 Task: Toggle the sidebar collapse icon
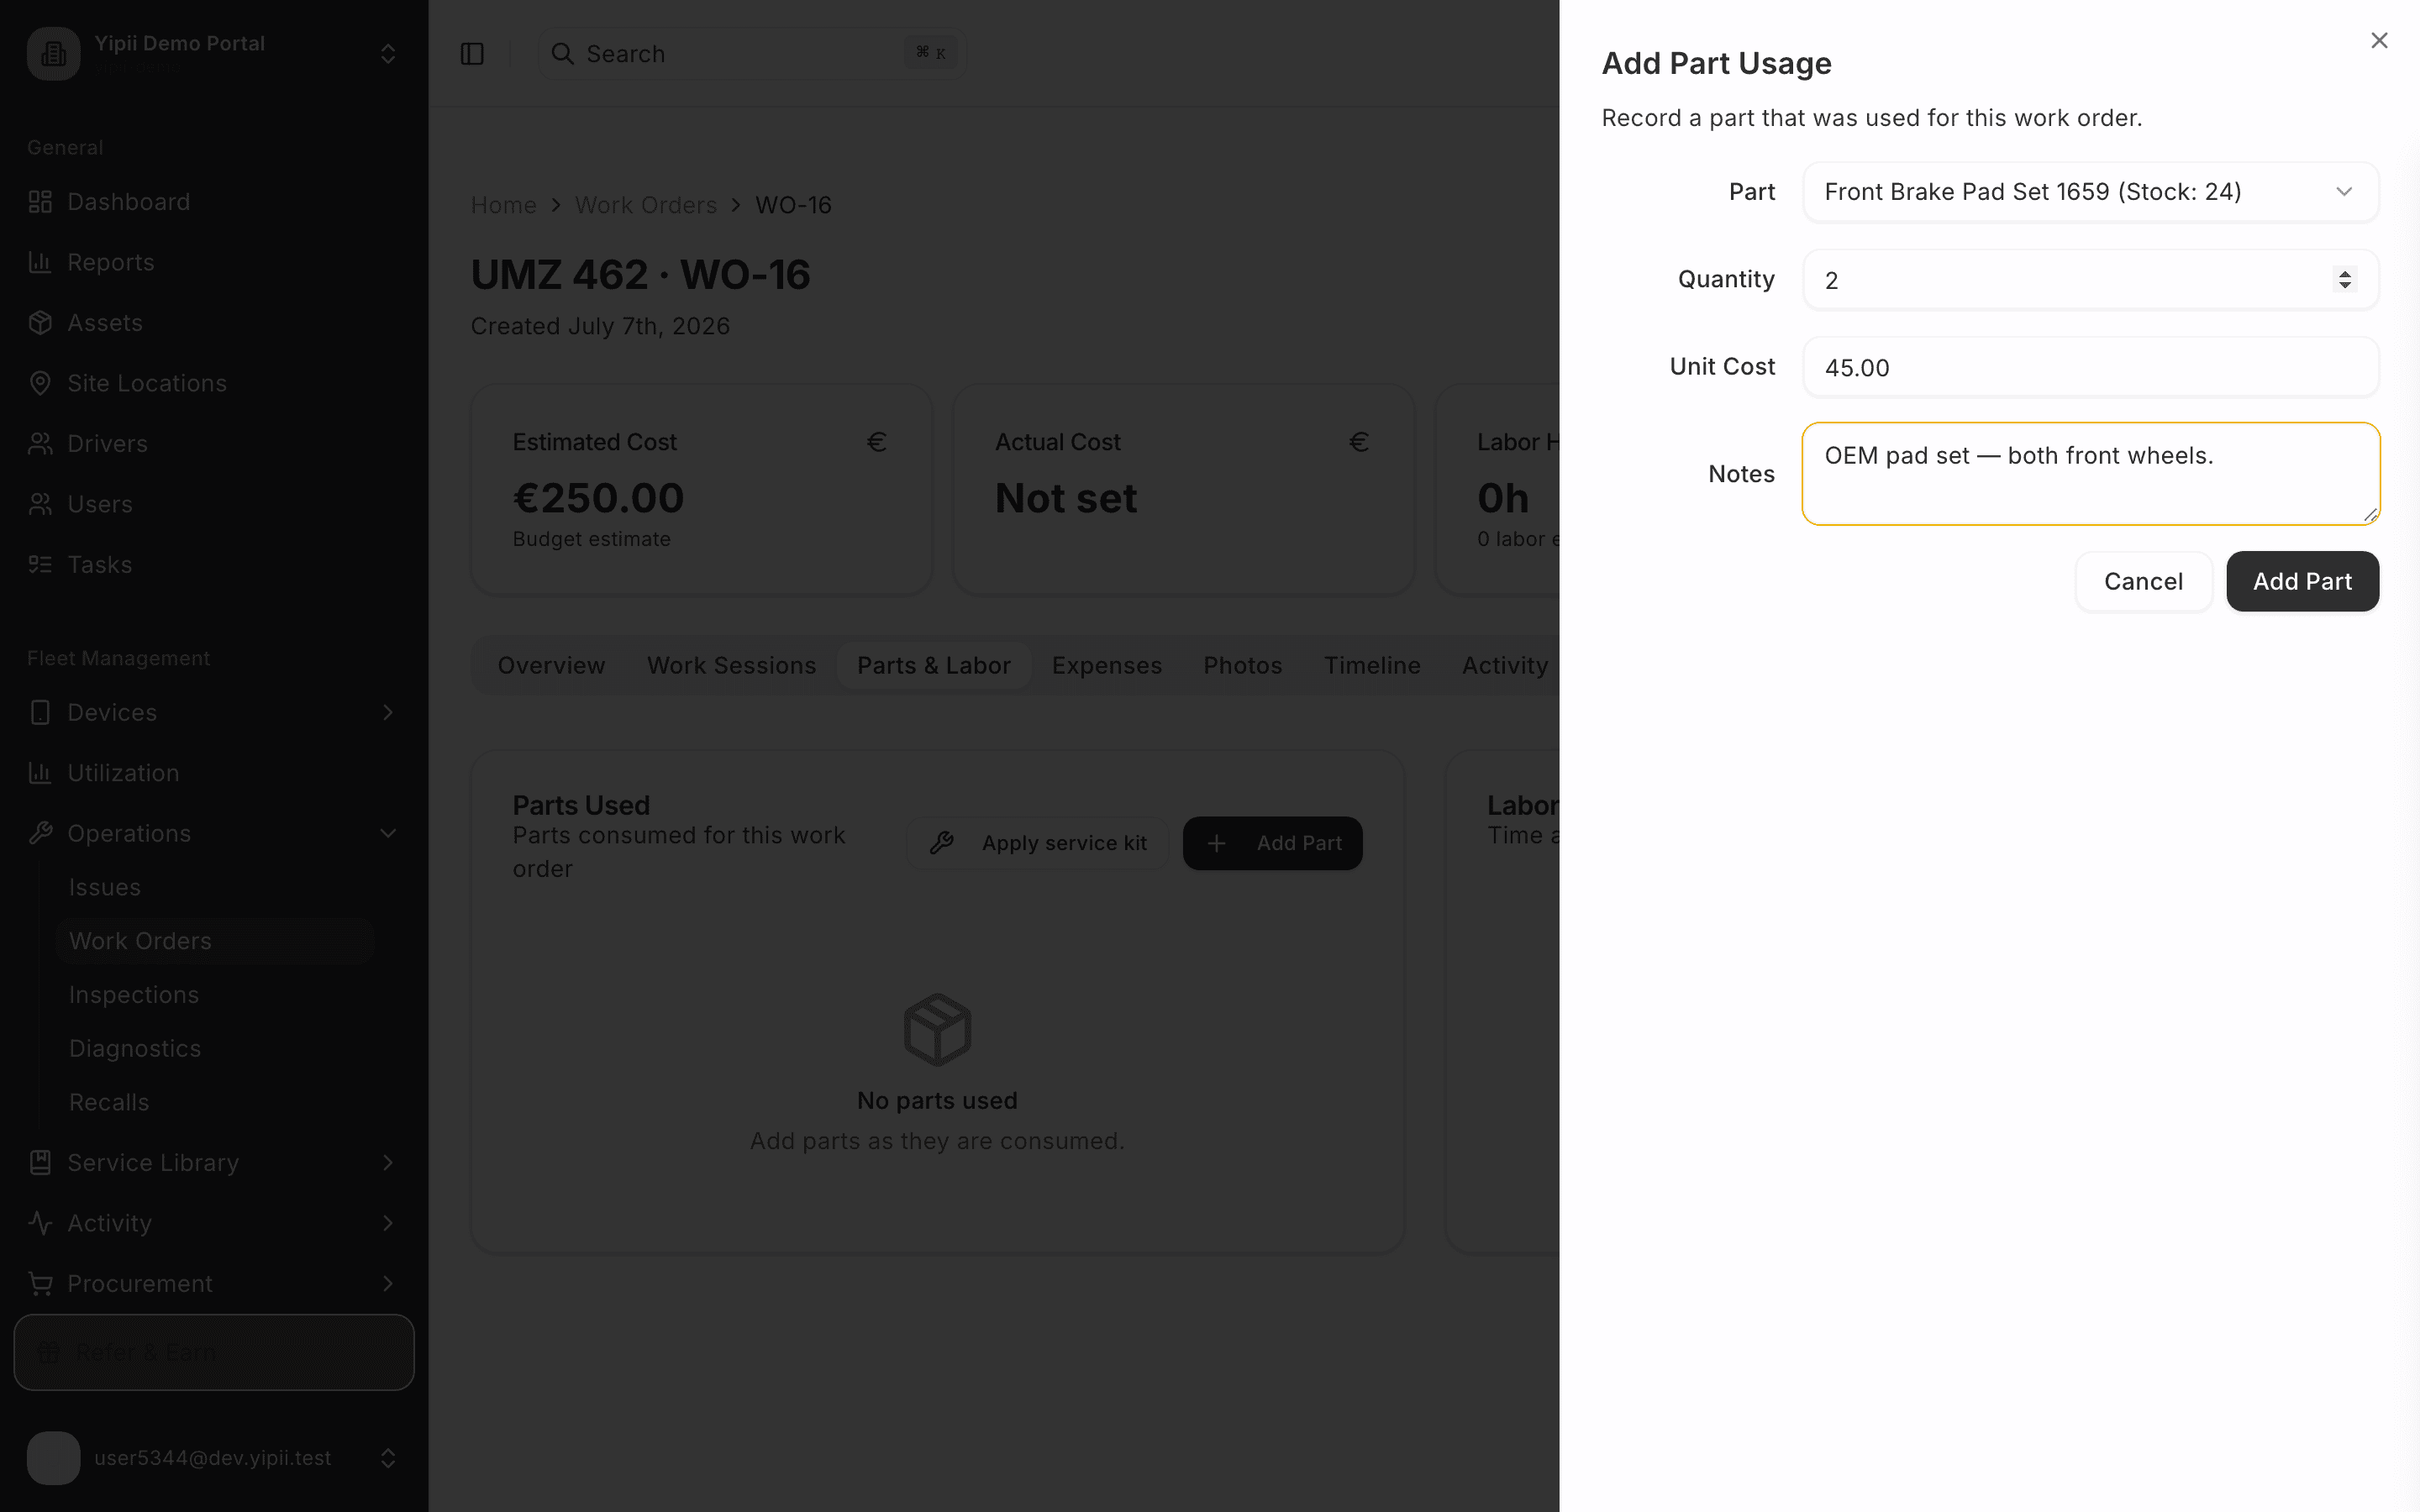pyautogui.click(x=472, y=54)
